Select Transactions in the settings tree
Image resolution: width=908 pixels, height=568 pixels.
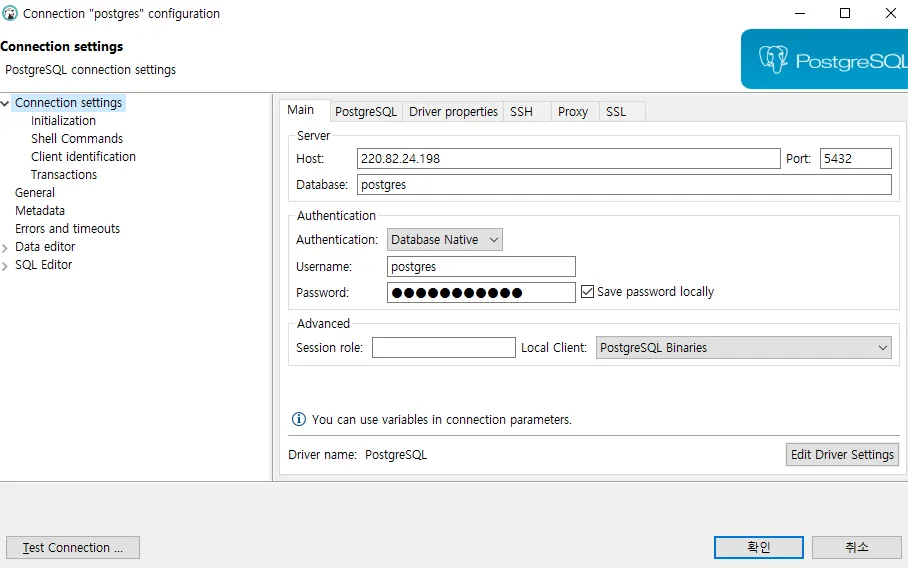pos(64,175)
